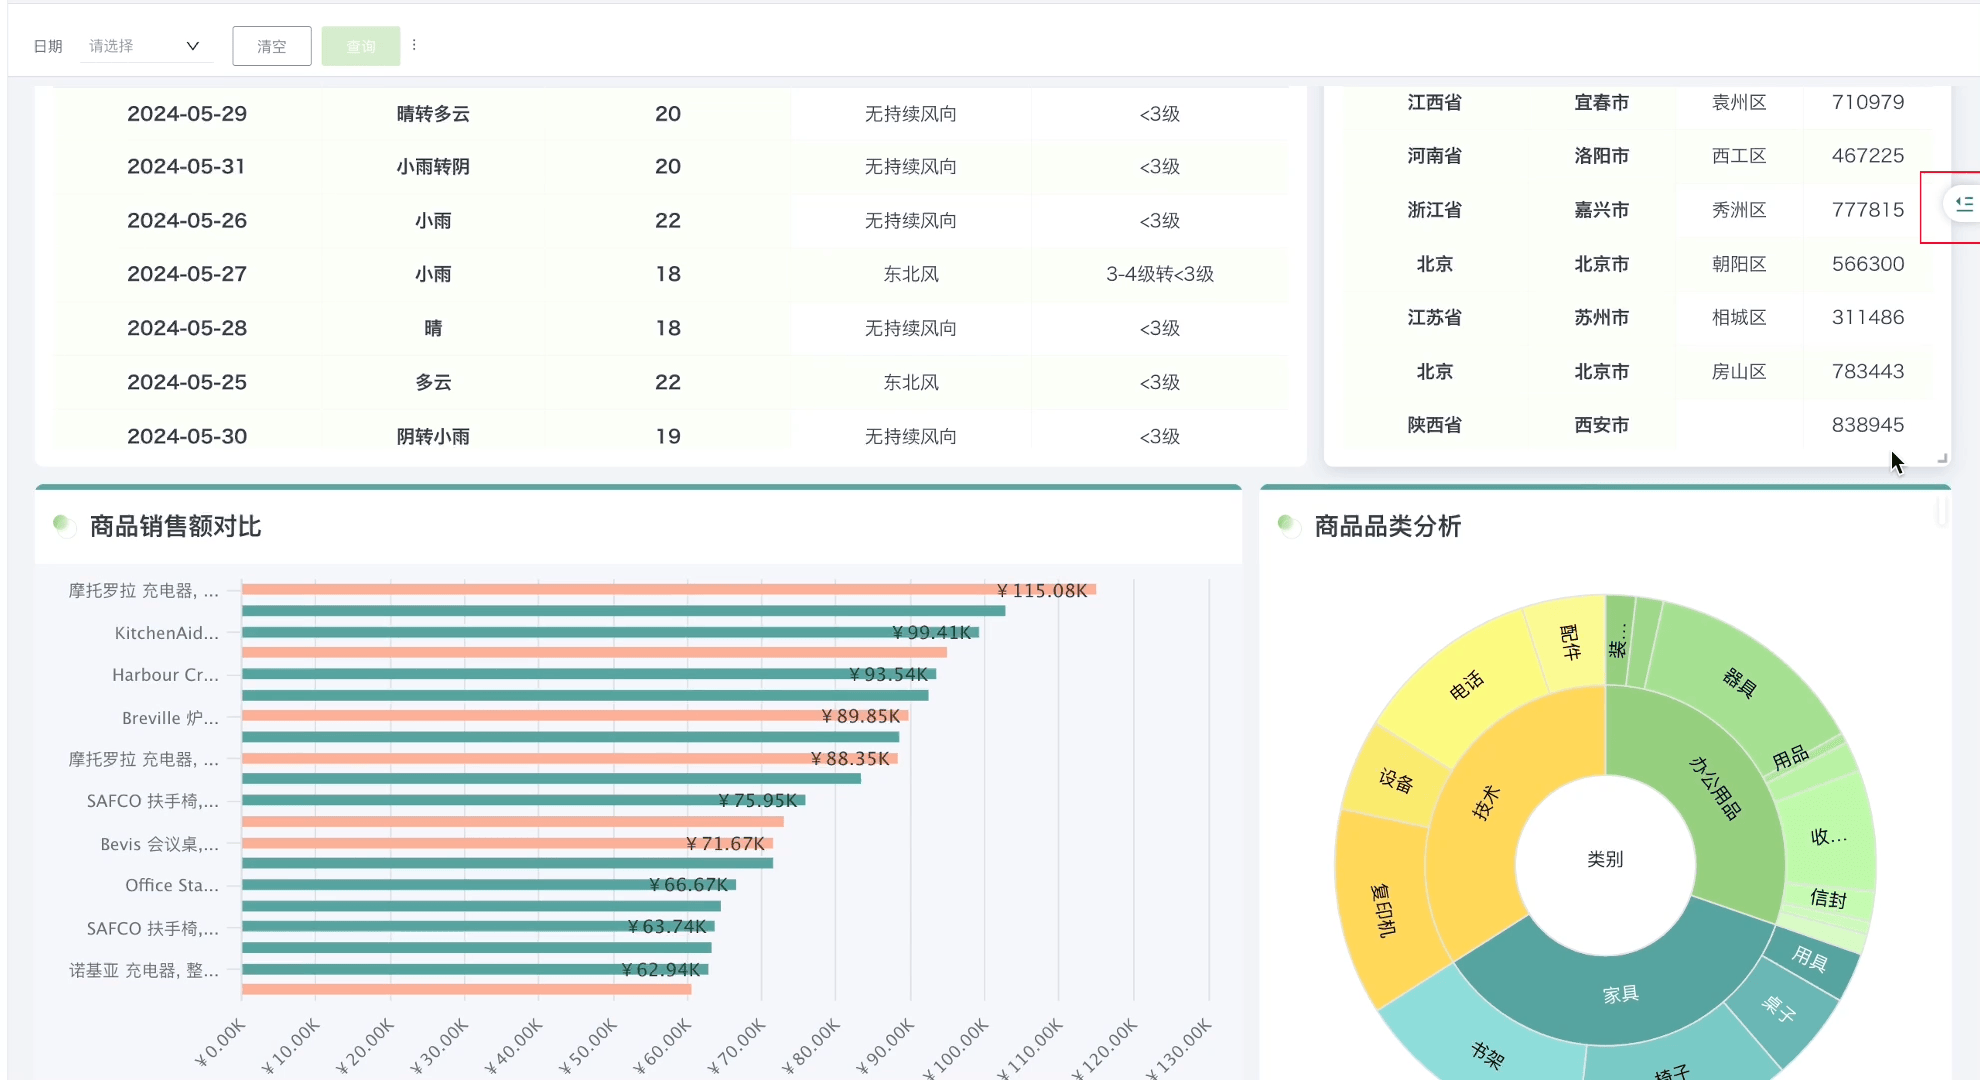Click the 技术 sunburst segment
This screenshot has width=1980, height=1080.
pos(1486,802)
